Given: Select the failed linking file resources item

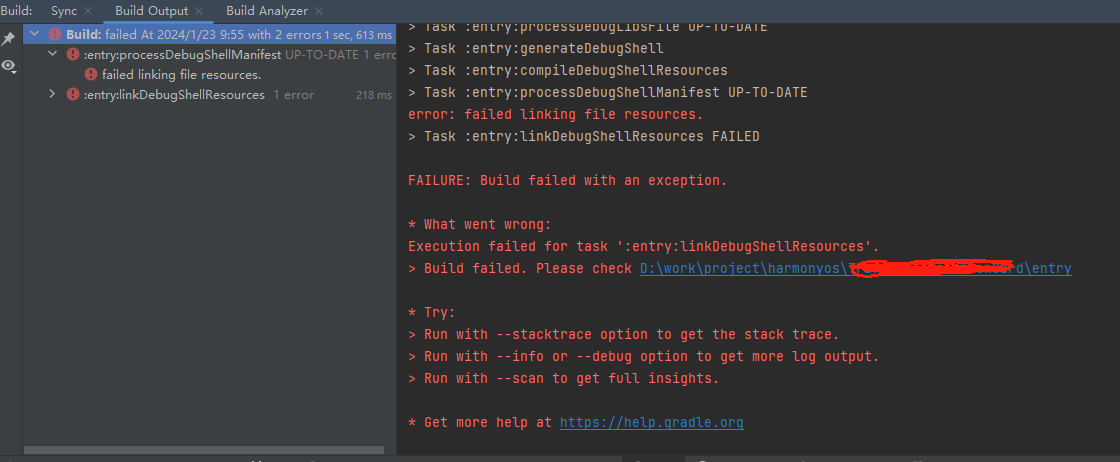Looking at the screenshot, I should click(181, 74).
